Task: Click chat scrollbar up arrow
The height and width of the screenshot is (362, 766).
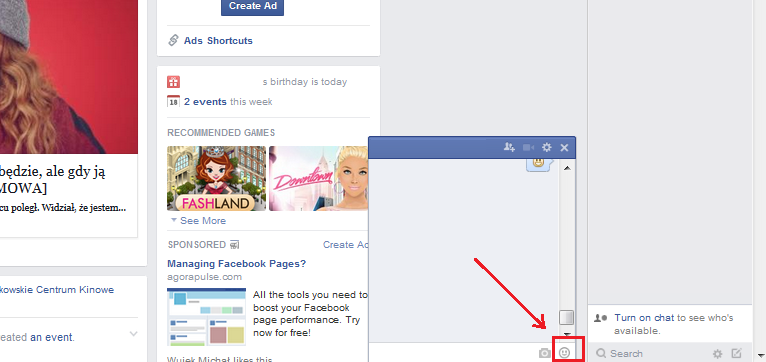Action: [567, 168]
